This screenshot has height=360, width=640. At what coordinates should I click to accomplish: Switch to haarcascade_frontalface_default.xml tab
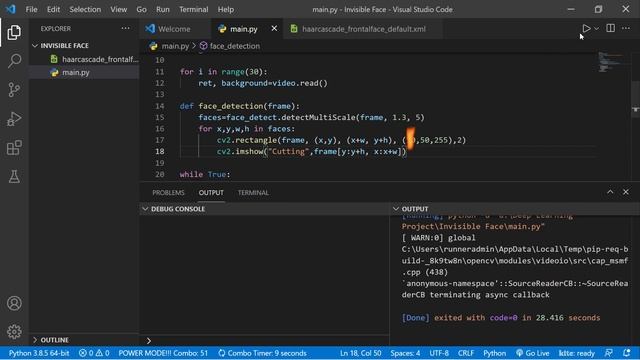pos(363,29)
